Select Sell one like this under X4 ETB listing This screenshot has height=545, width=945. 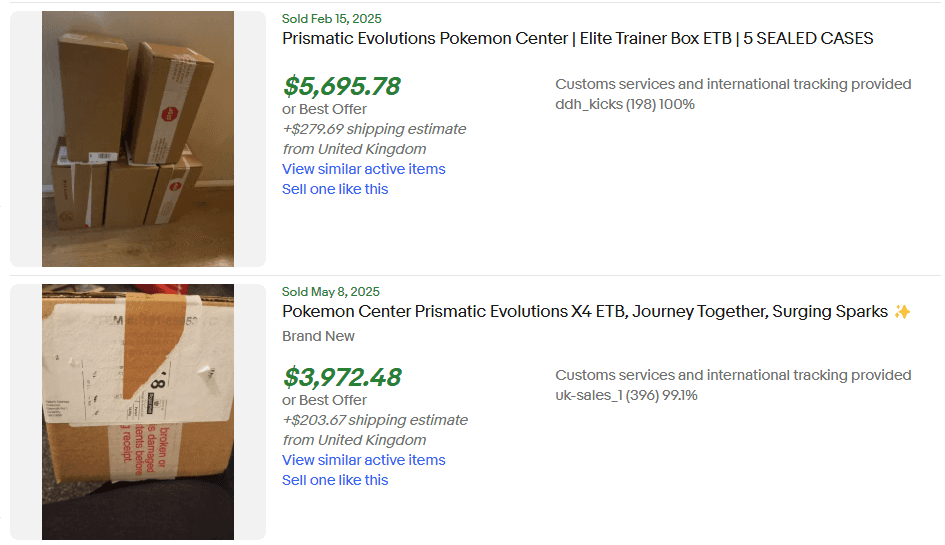pos(335,480)
